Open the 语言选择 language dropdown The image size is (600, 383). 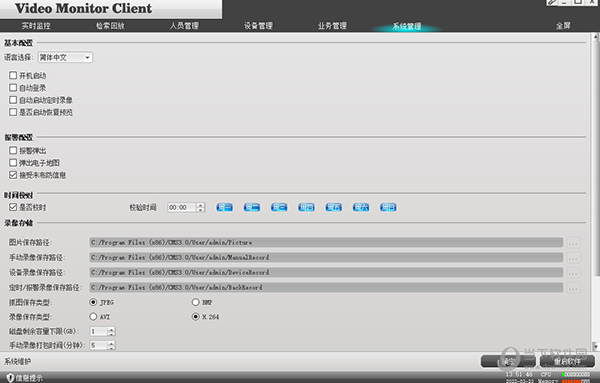pyautogui.click(x=65, y=57)
